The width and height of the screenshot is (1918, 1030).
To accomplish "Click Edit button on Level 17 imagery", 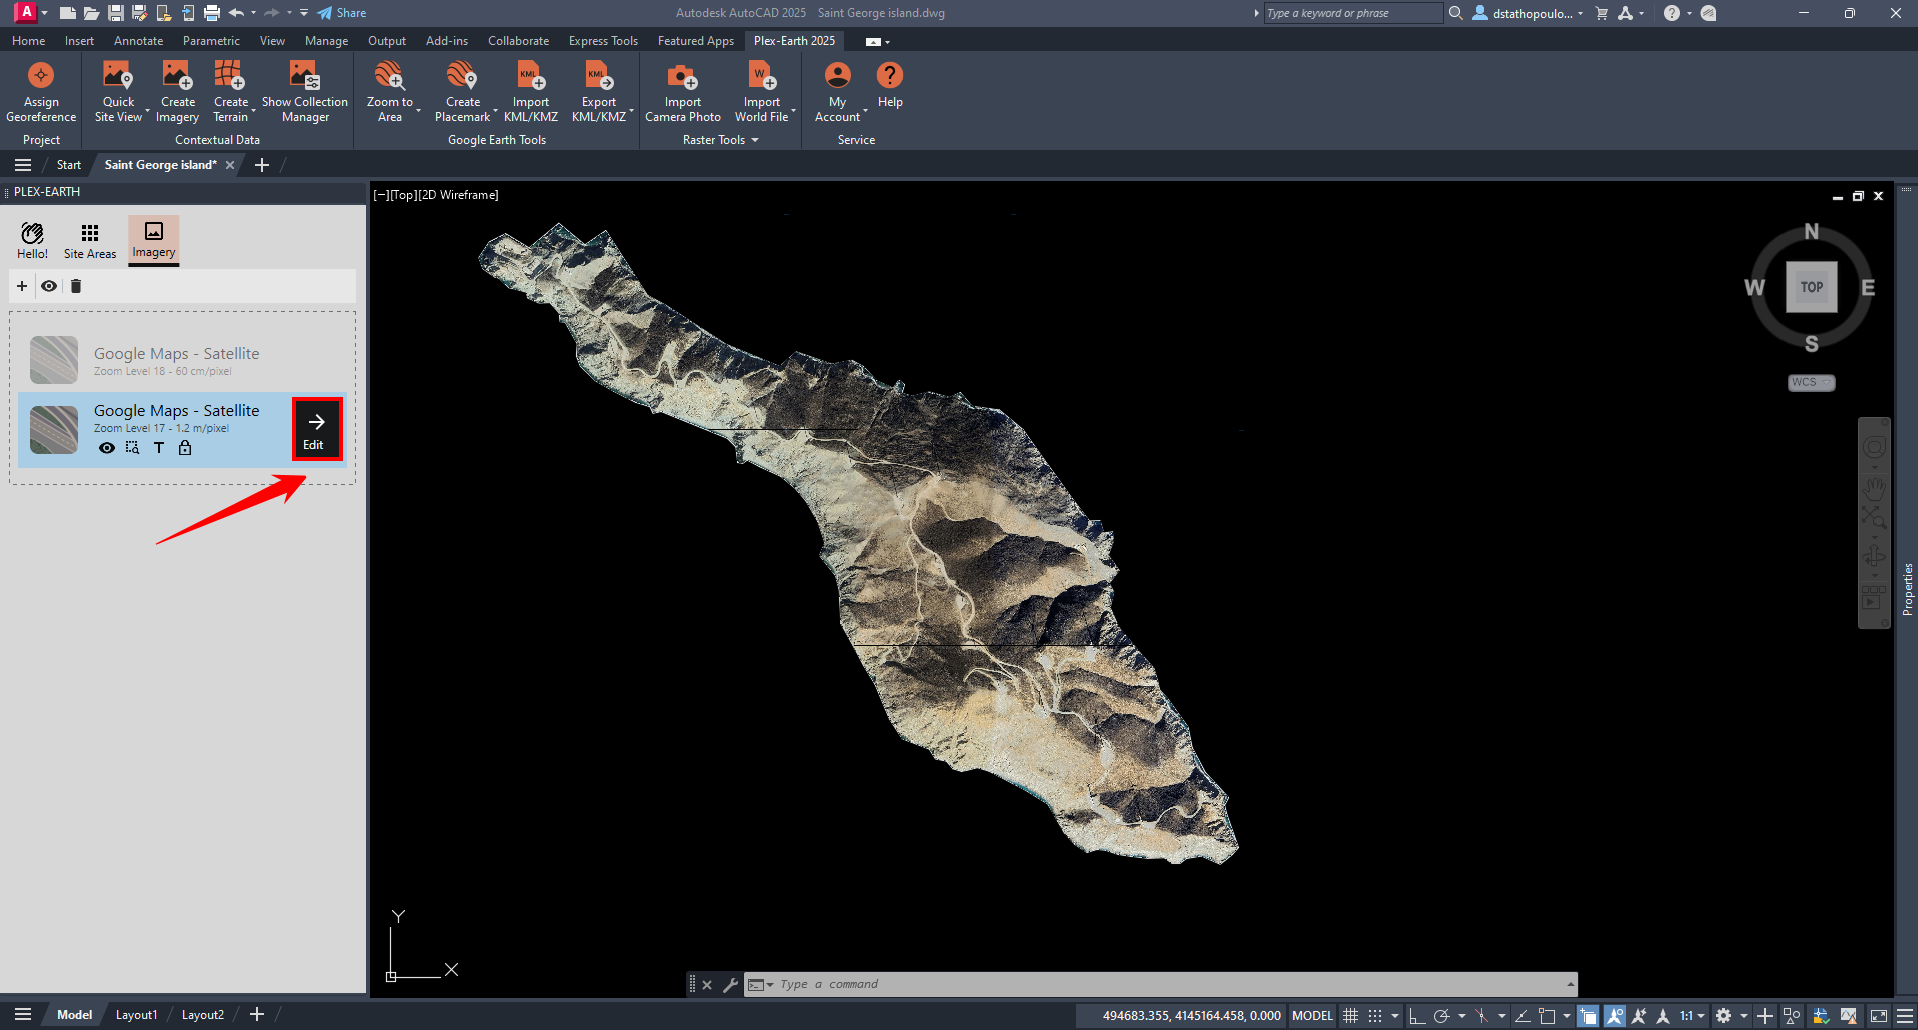I will [x=316, y=430].
